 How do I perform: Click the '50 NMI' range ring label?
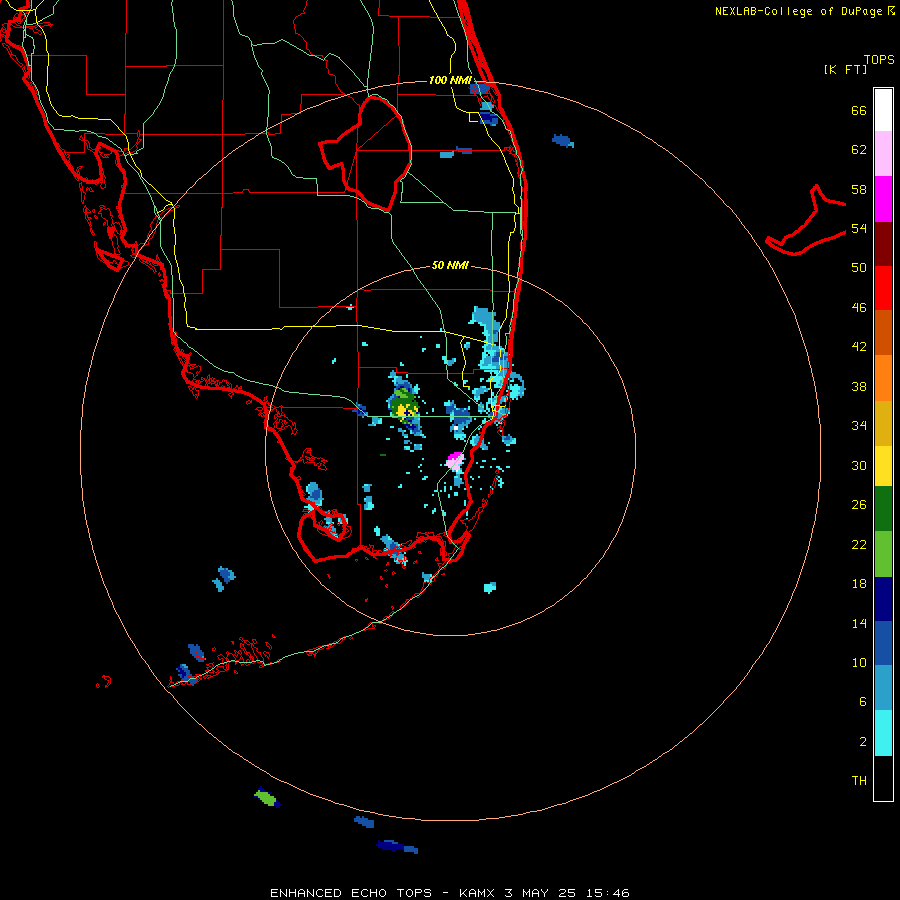pyautogui.click(x=450, y=265)
